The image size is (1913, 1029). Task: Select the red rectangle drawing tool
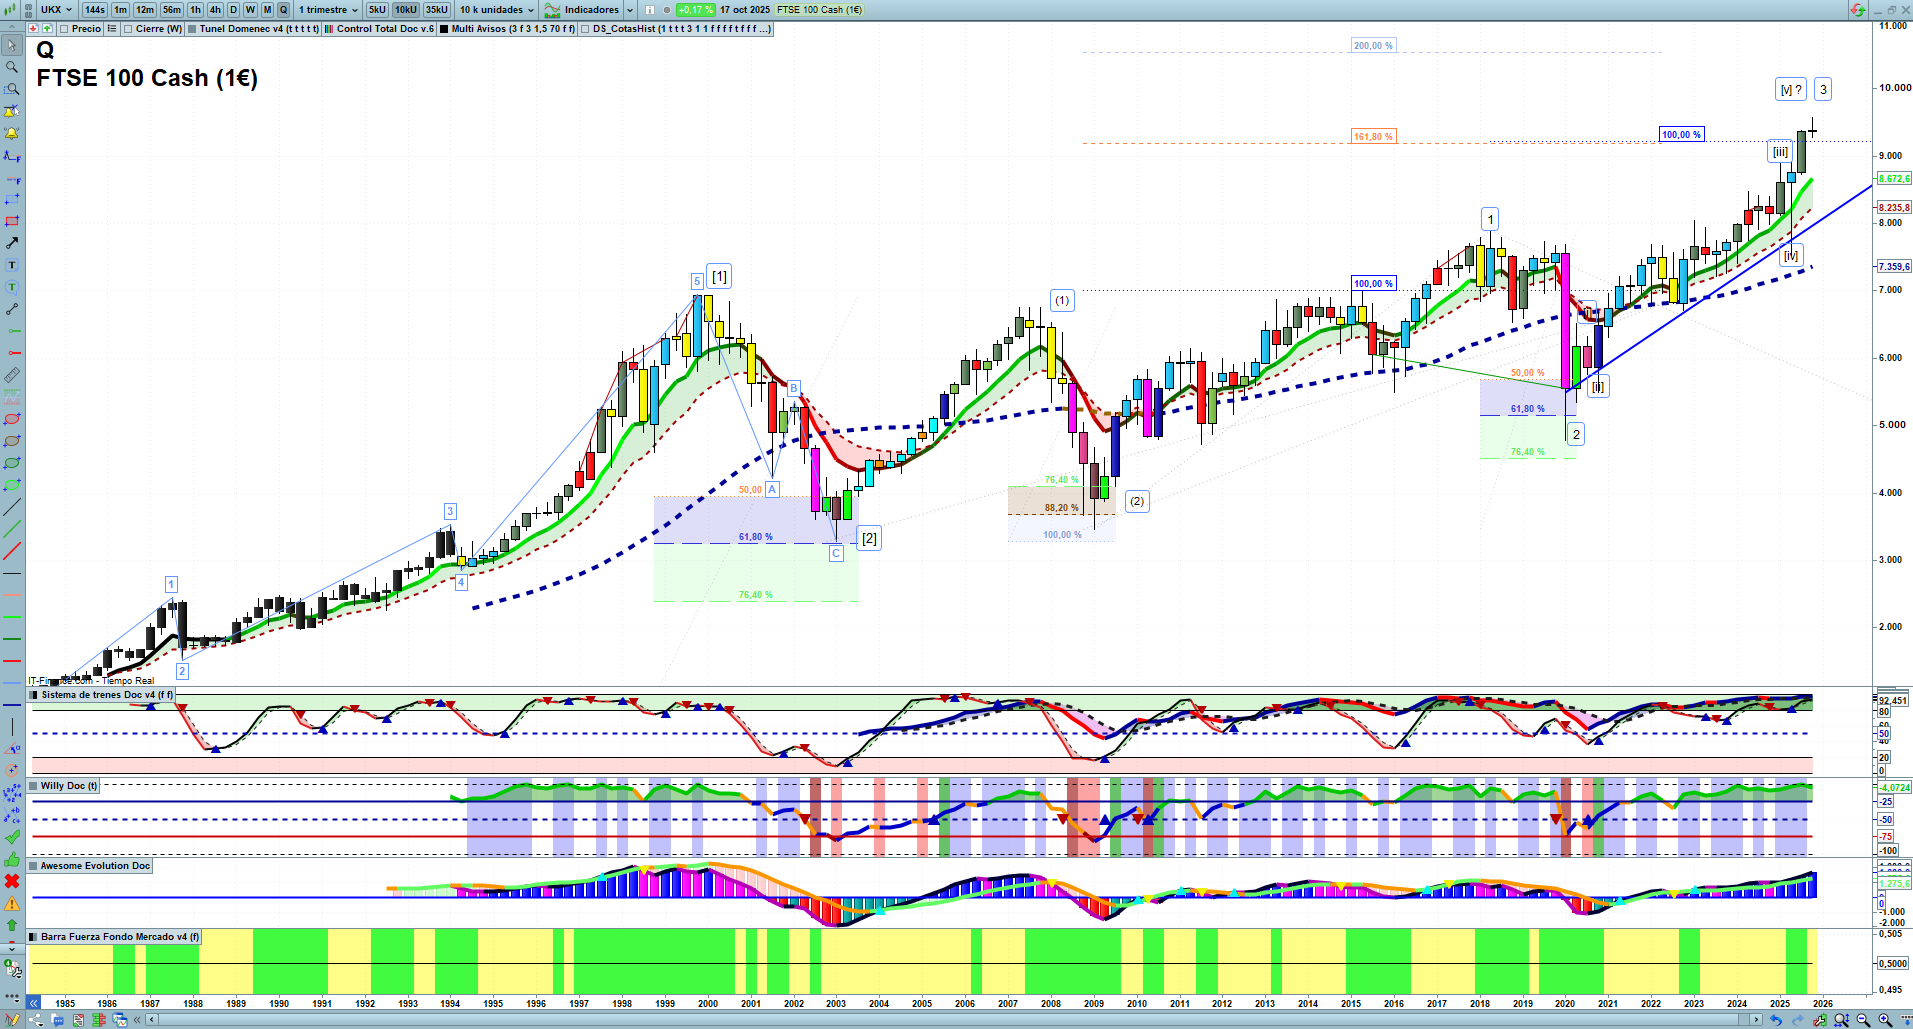click(12, 221)
